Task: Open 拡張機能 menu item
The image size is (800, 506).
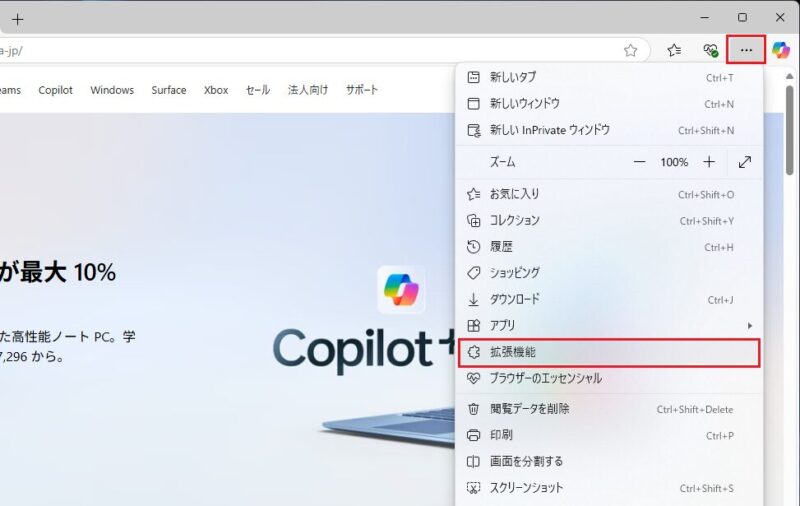Action: tap(609, 352)
